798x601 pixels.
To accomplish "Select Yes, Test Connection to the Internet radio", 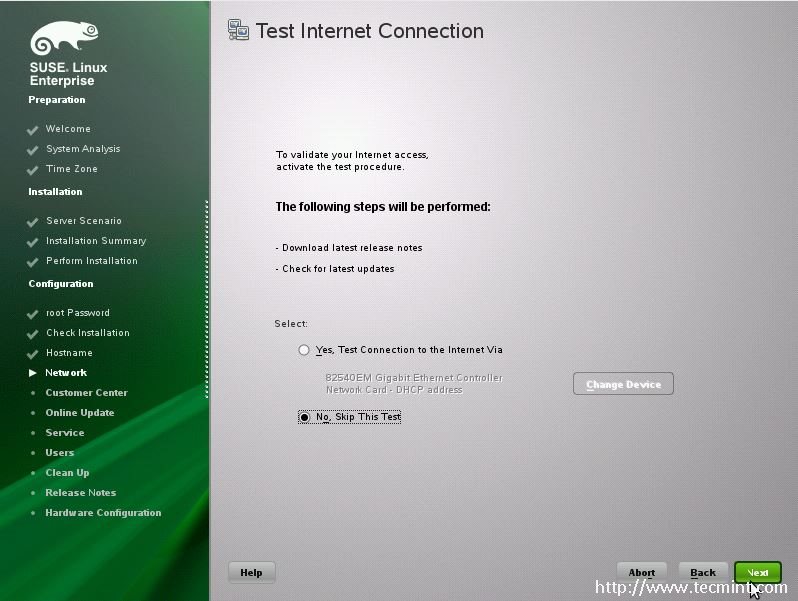I will [304, 350].
